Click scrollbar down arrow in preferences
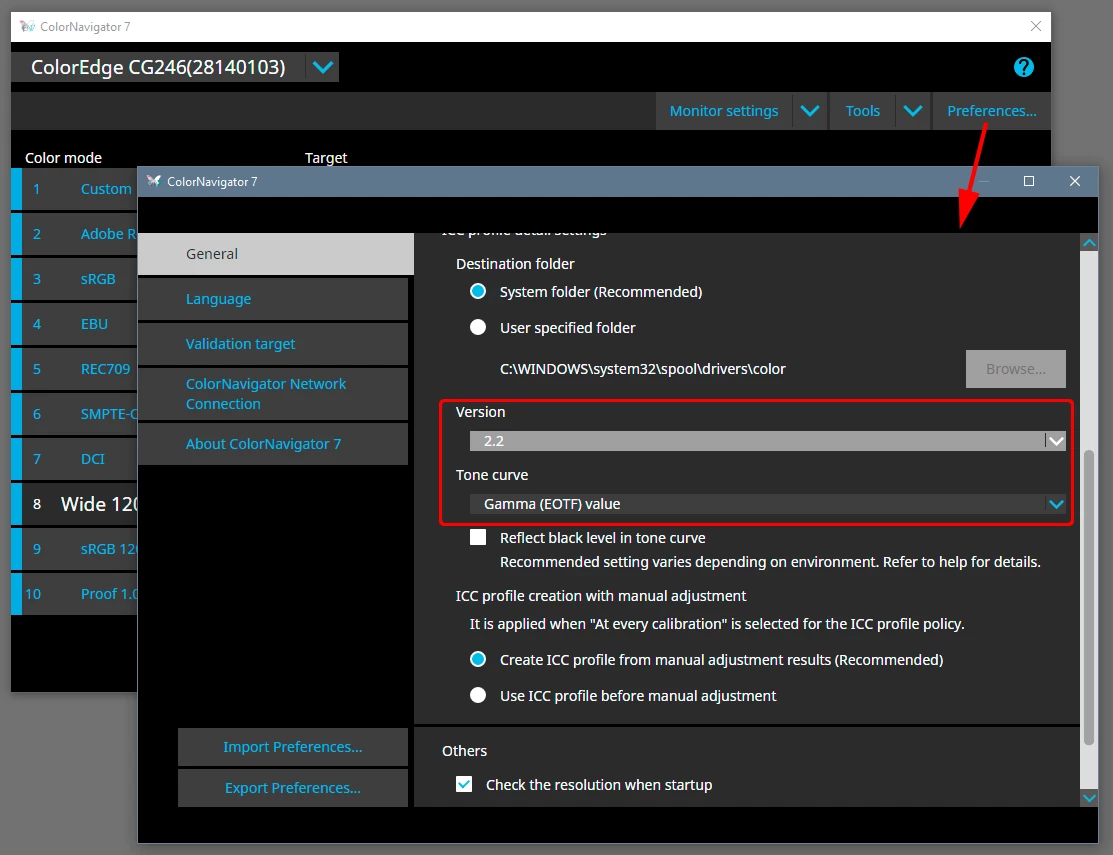This screenshot has height=855, width=1113. click(x=1089, y=798)
